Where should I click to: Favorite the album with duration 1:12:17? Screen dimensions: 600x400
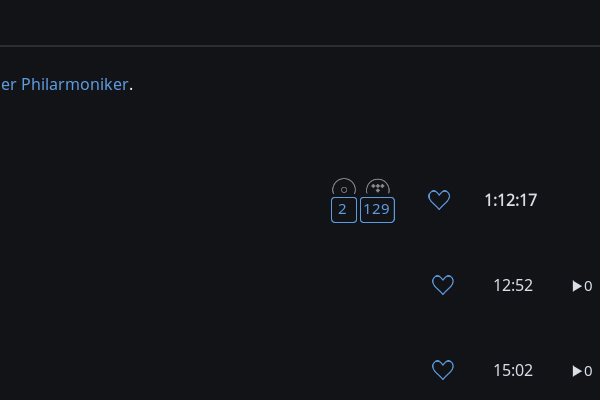point(439,200)
